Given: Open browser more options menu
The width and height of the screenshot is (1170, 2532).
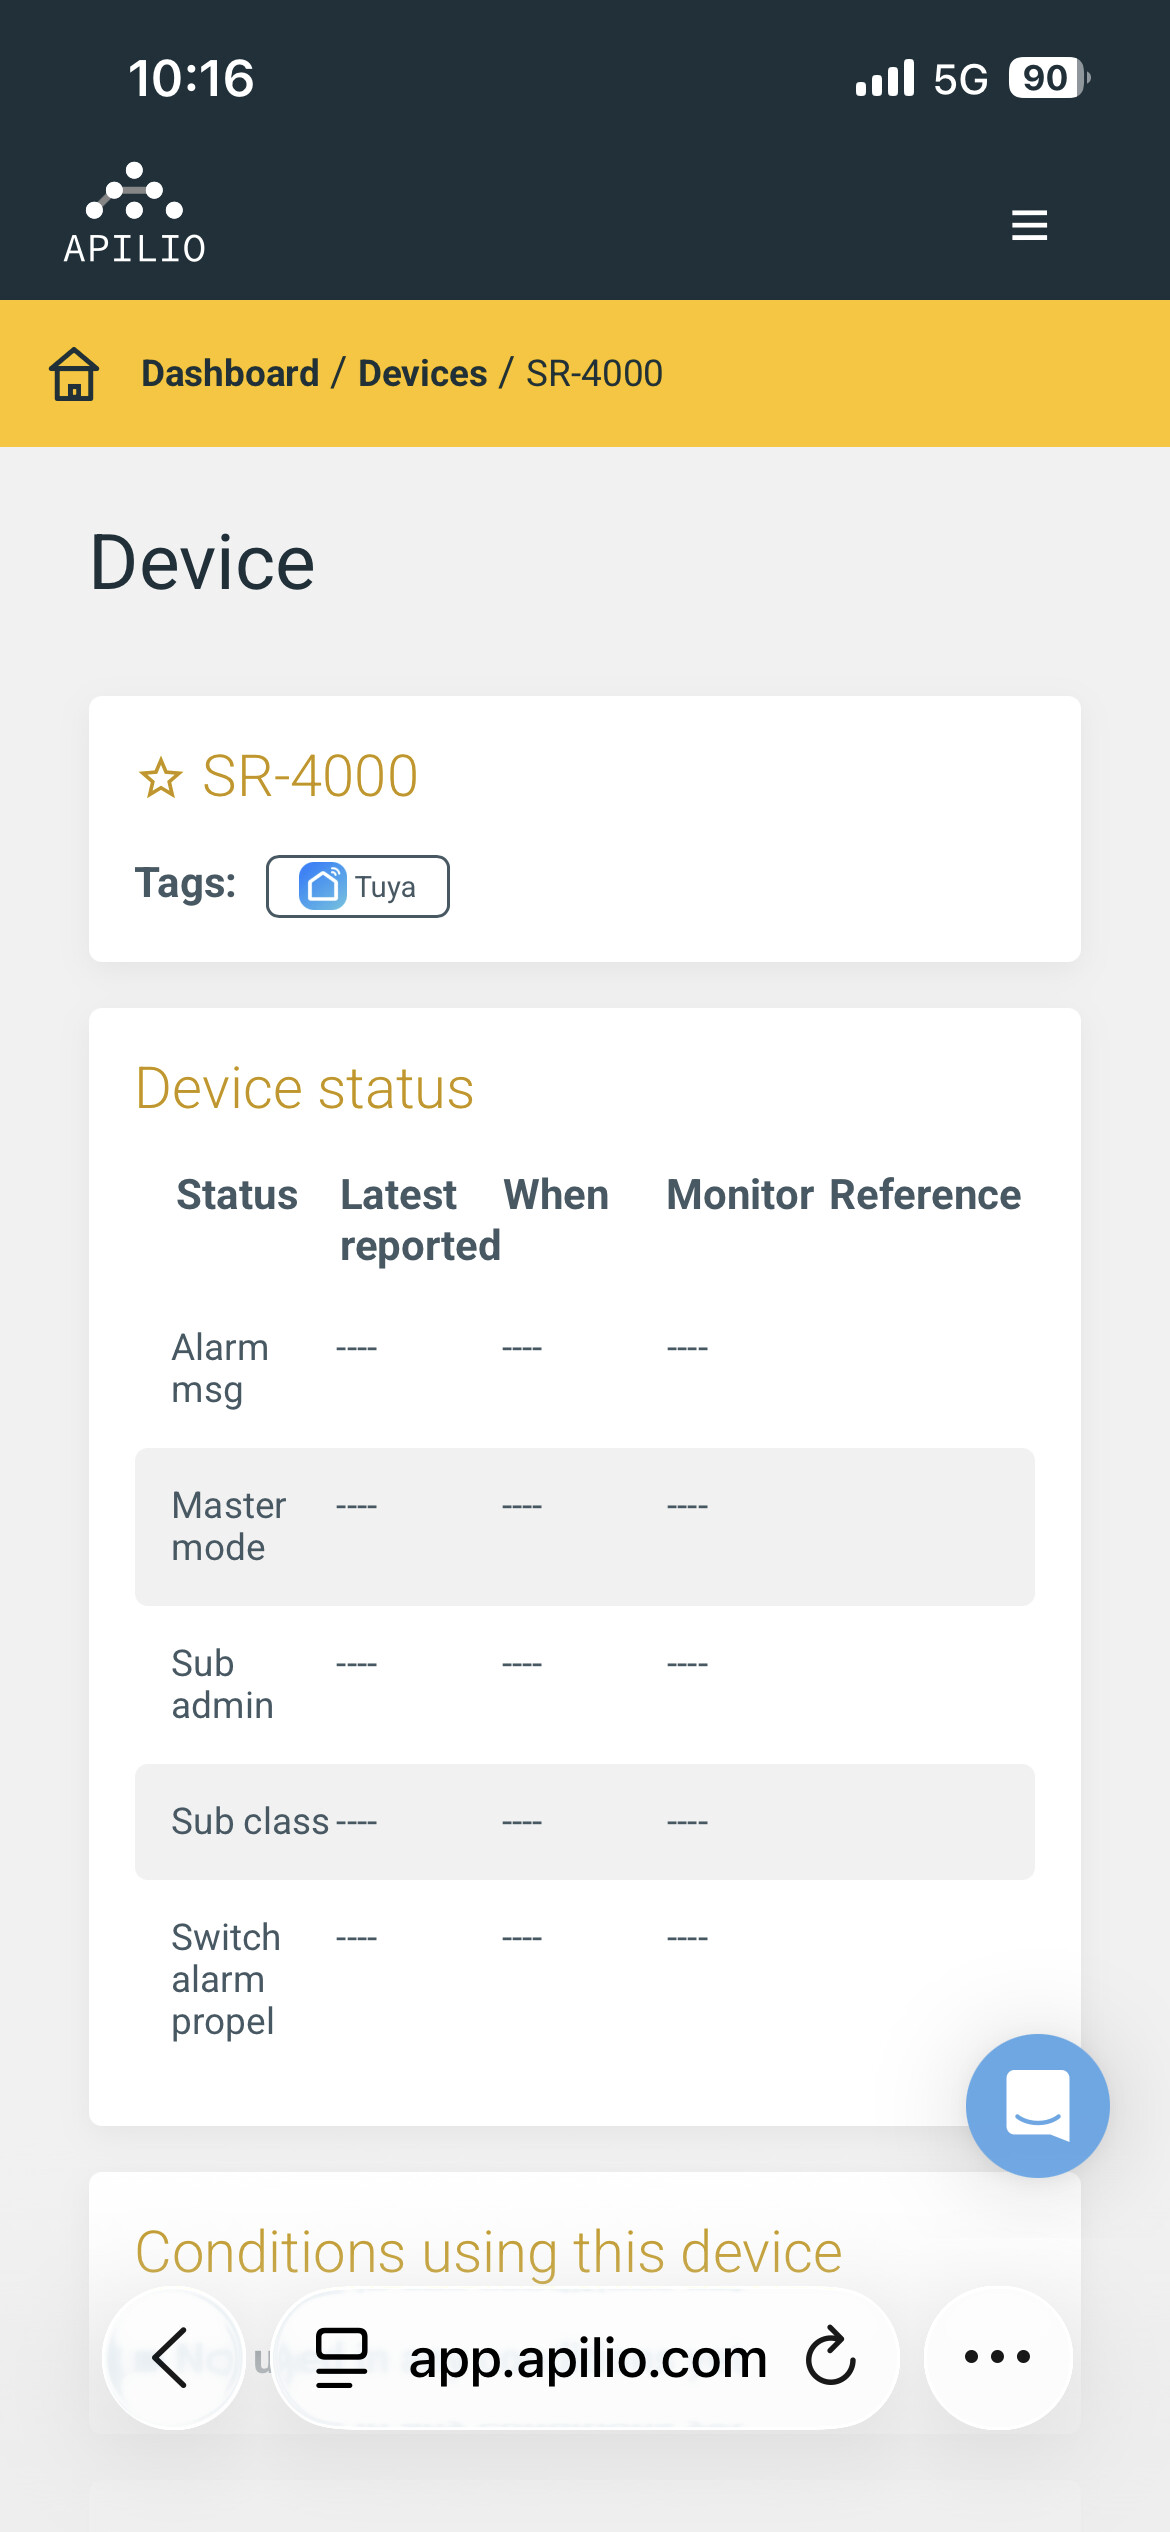Looking at the screenshot, I should click(997, 2357).
